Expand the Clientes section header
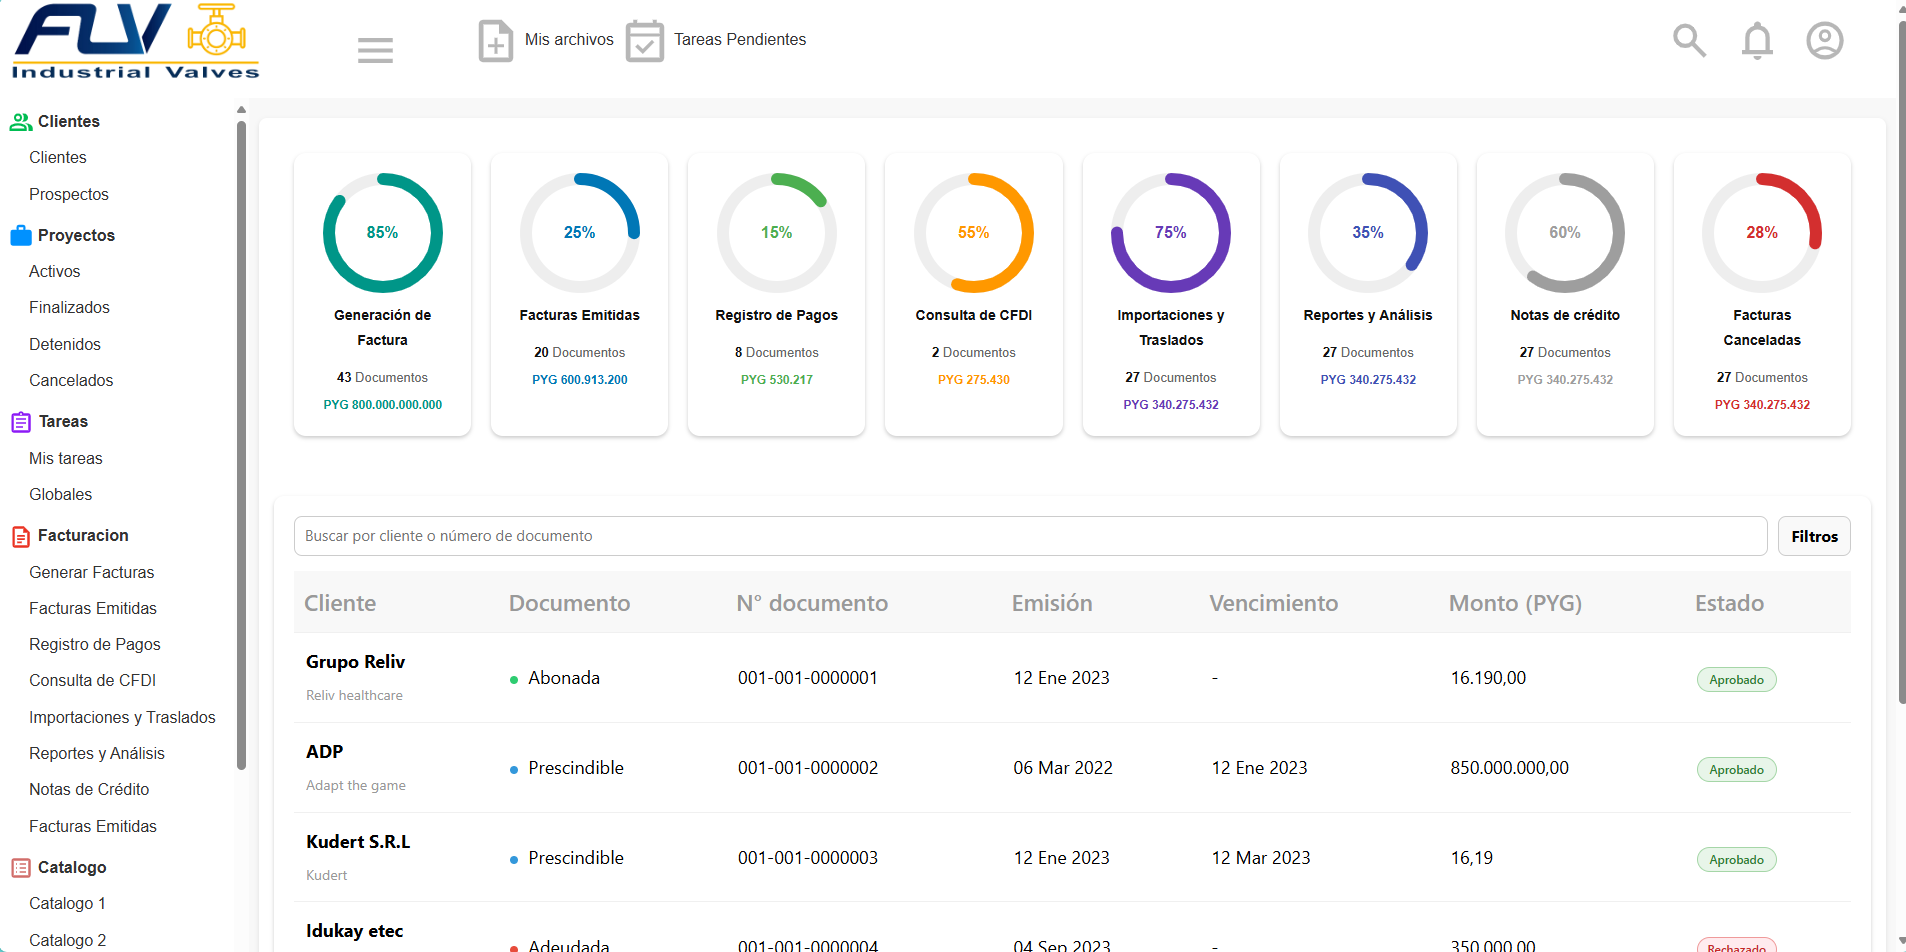 (x=69, y=121)
